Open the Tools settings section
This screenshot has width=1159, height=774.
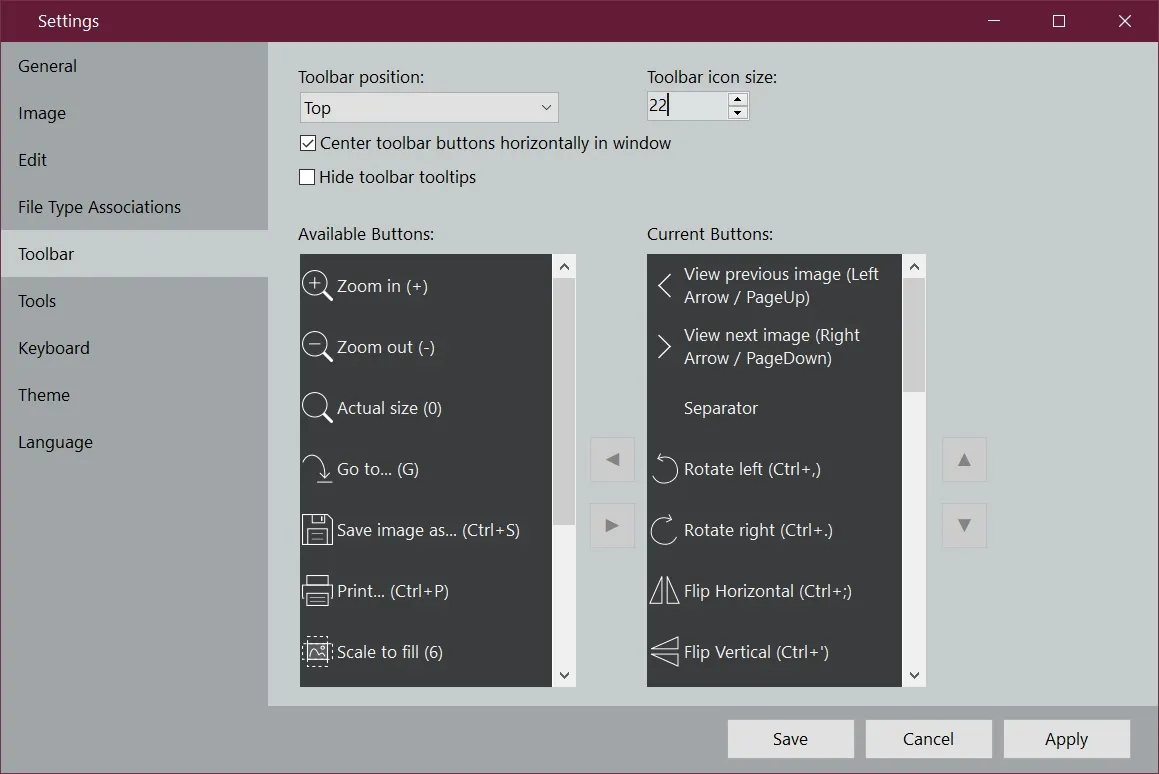(x=134, y=301)
